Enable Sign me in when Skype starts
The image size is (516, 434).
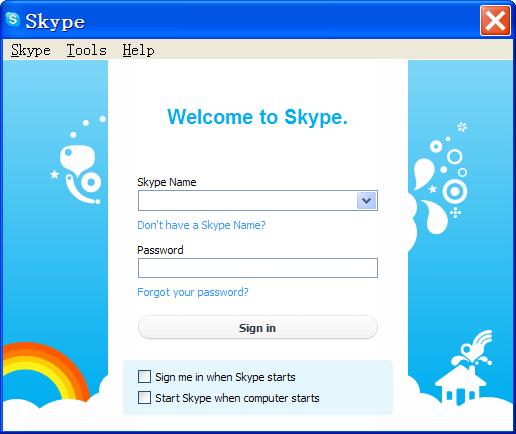tap(144, 377)
